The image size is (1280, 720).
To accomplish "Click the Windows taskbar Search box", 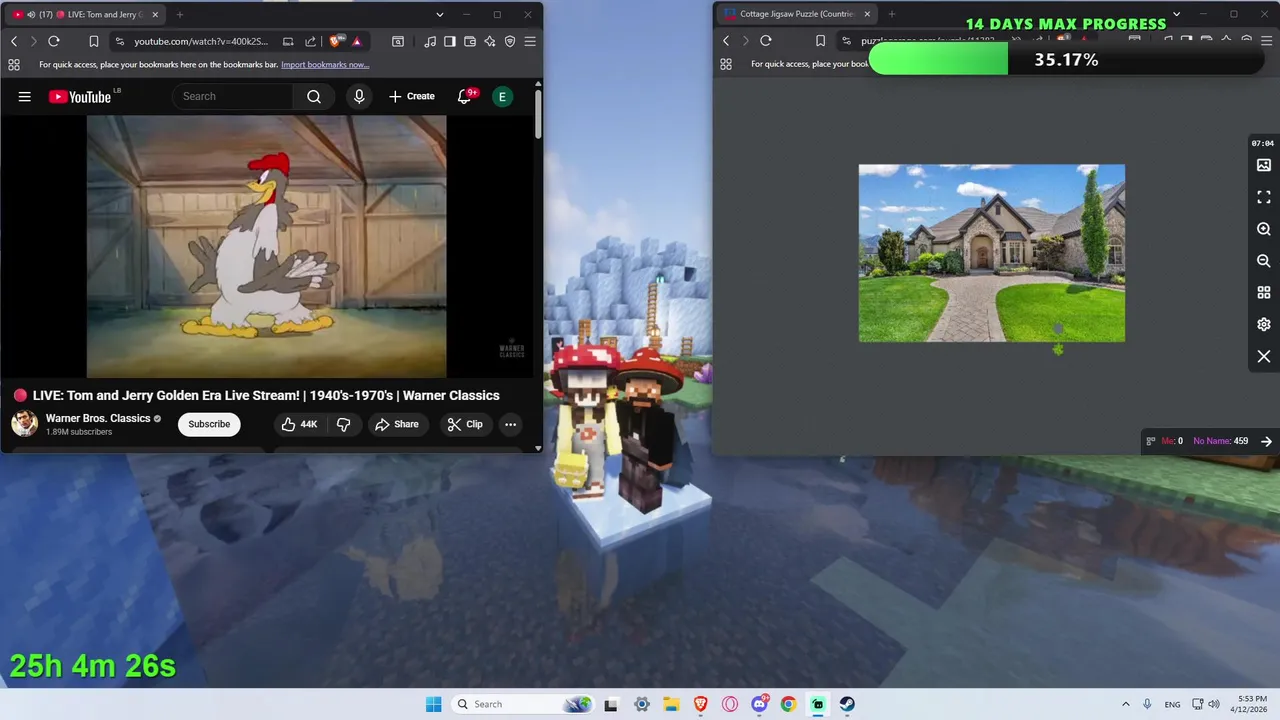I will pos(524,704).
